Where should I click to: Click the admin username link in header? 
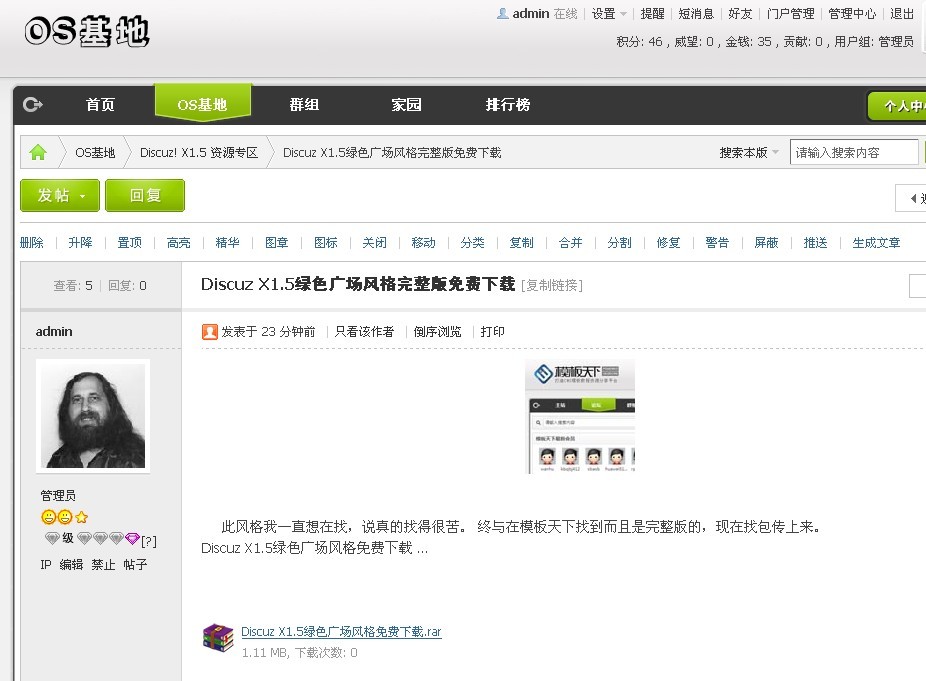tap(530, 14)
